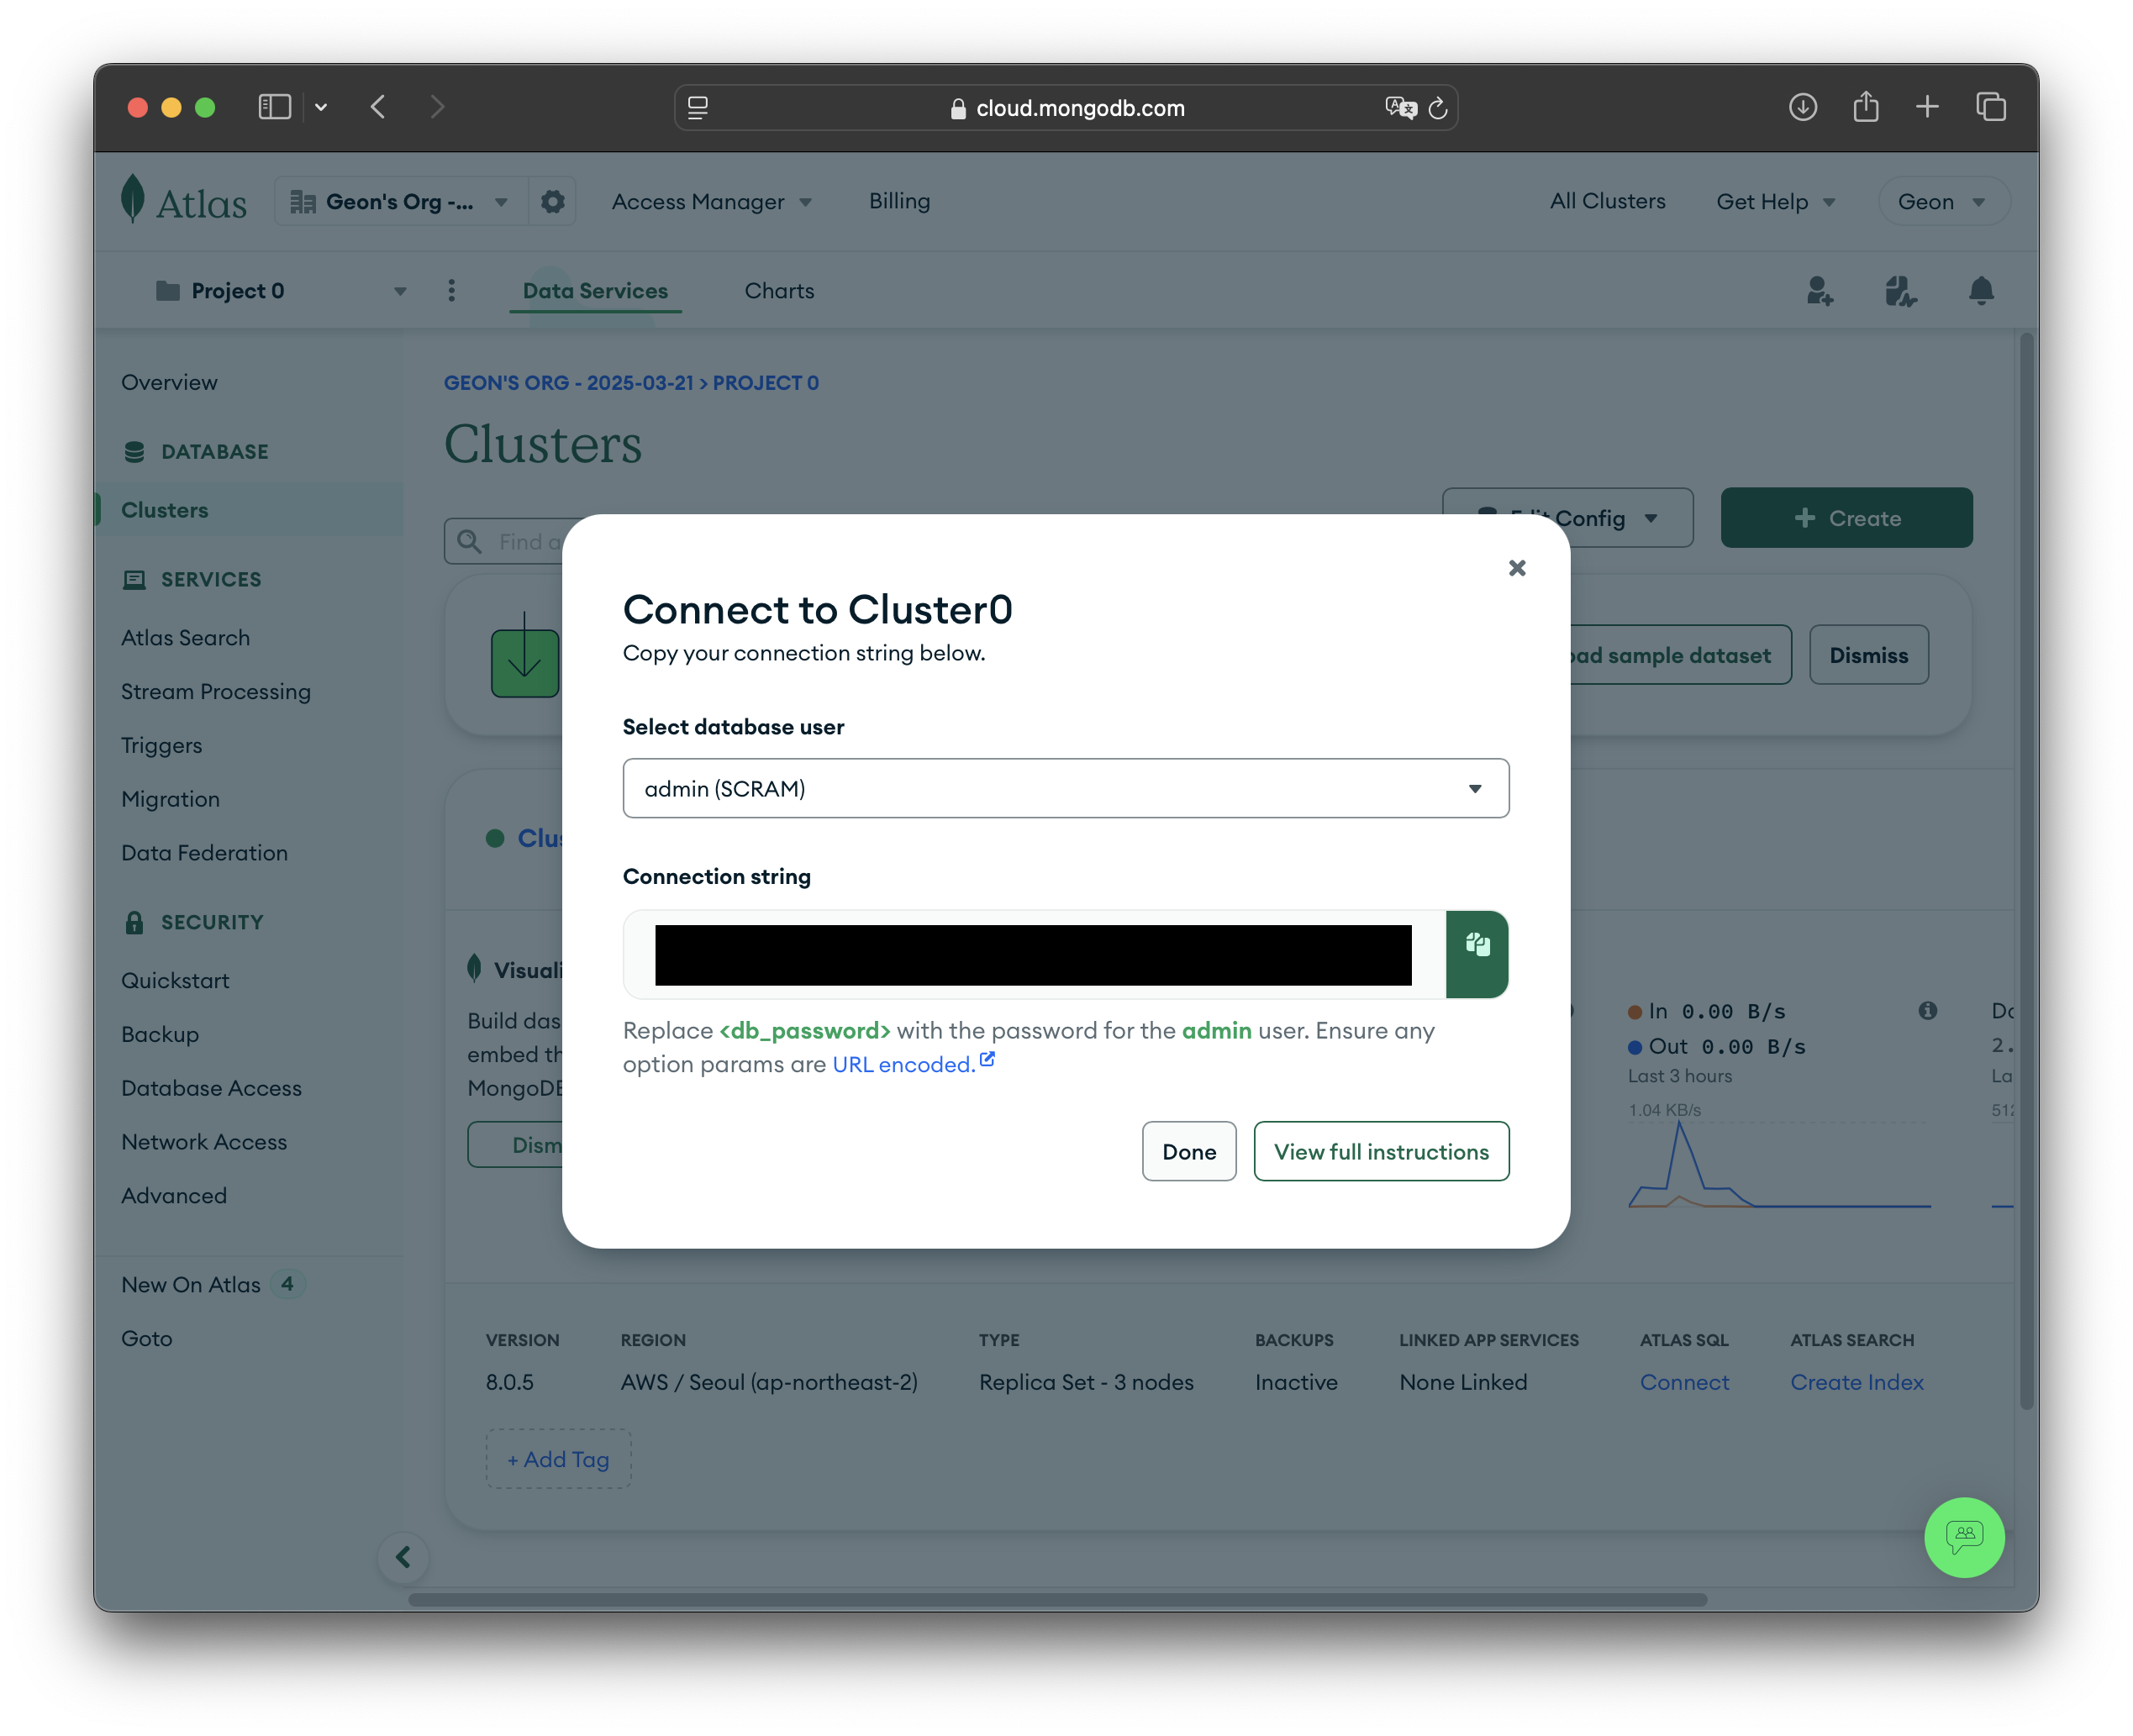The height and width of the screenshot is (1736, 2133).
Task: Open organization settings gear icon
Action: pos(552,202)
